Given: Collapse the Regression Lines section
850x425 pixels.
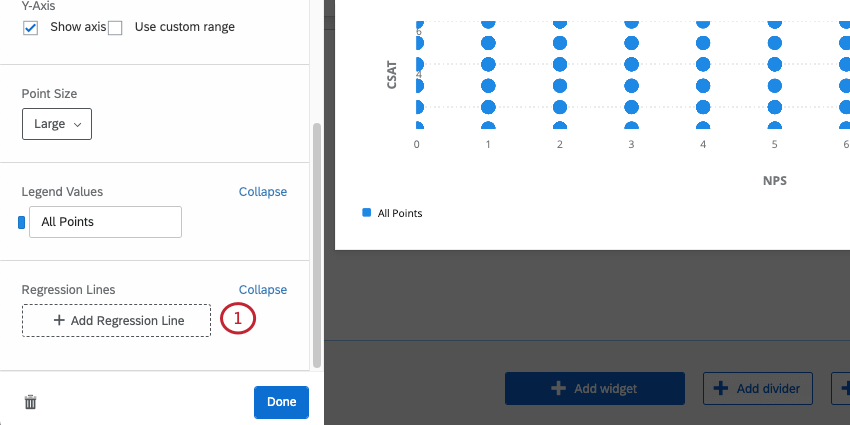Looking at the screenshot, I should click(x=262, y=289).
